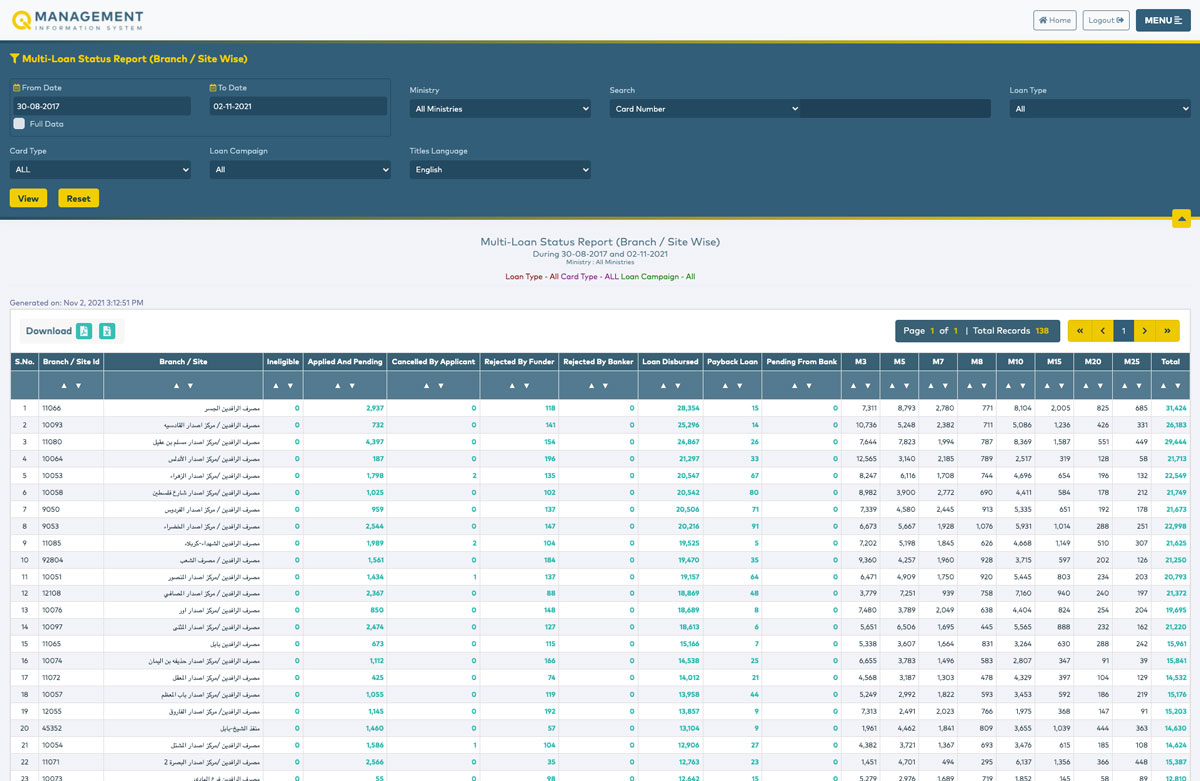This screenshot has width=1200, height=781.
Task: Open the Ministry dropdown
Action: point(500,109)
